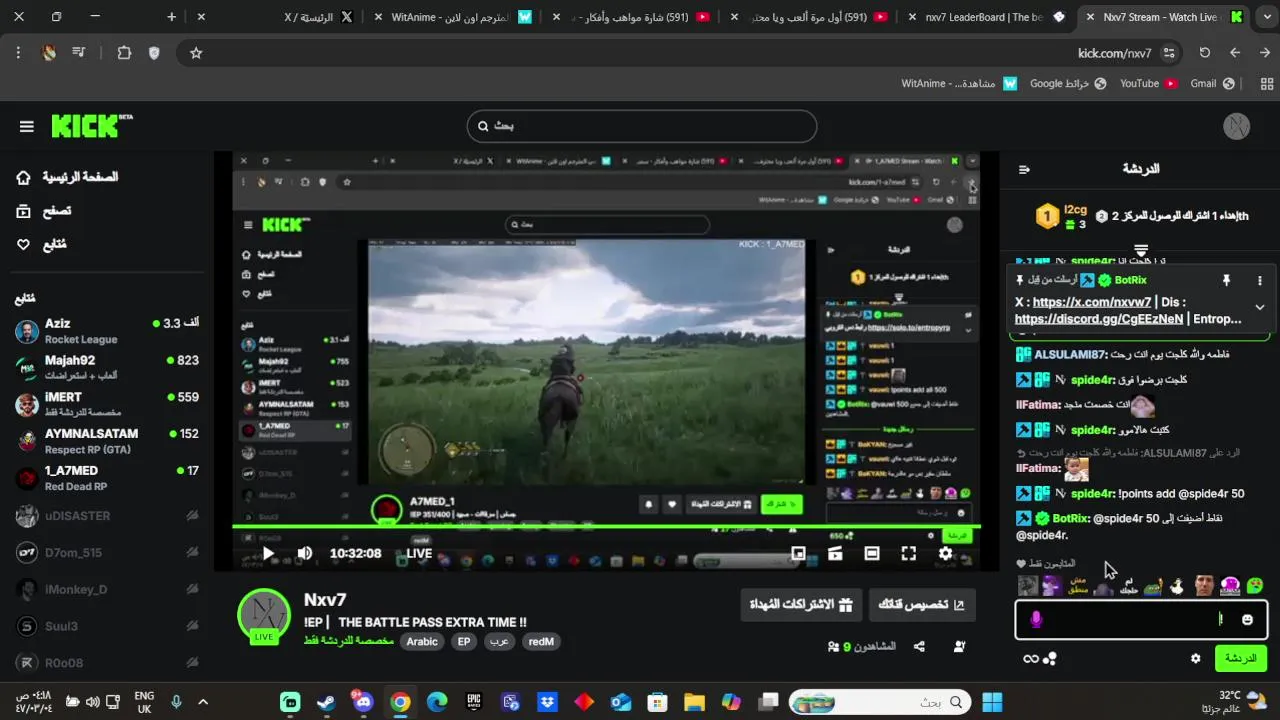This screenshot has width=1280, height=720.
Task: Open the user profile avatar menu
Action: pos(1237,126)
